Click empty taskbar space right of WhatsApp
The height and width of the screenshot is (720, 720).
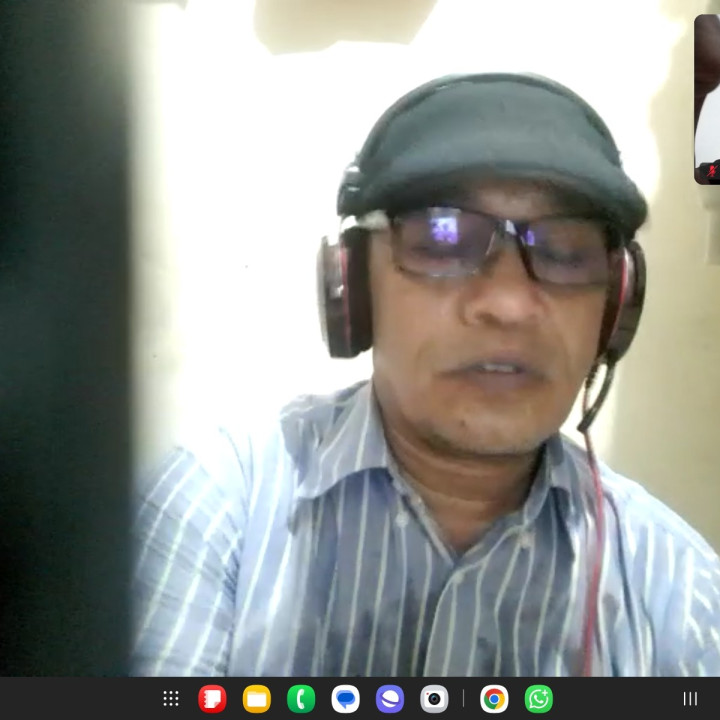point(610,699)
